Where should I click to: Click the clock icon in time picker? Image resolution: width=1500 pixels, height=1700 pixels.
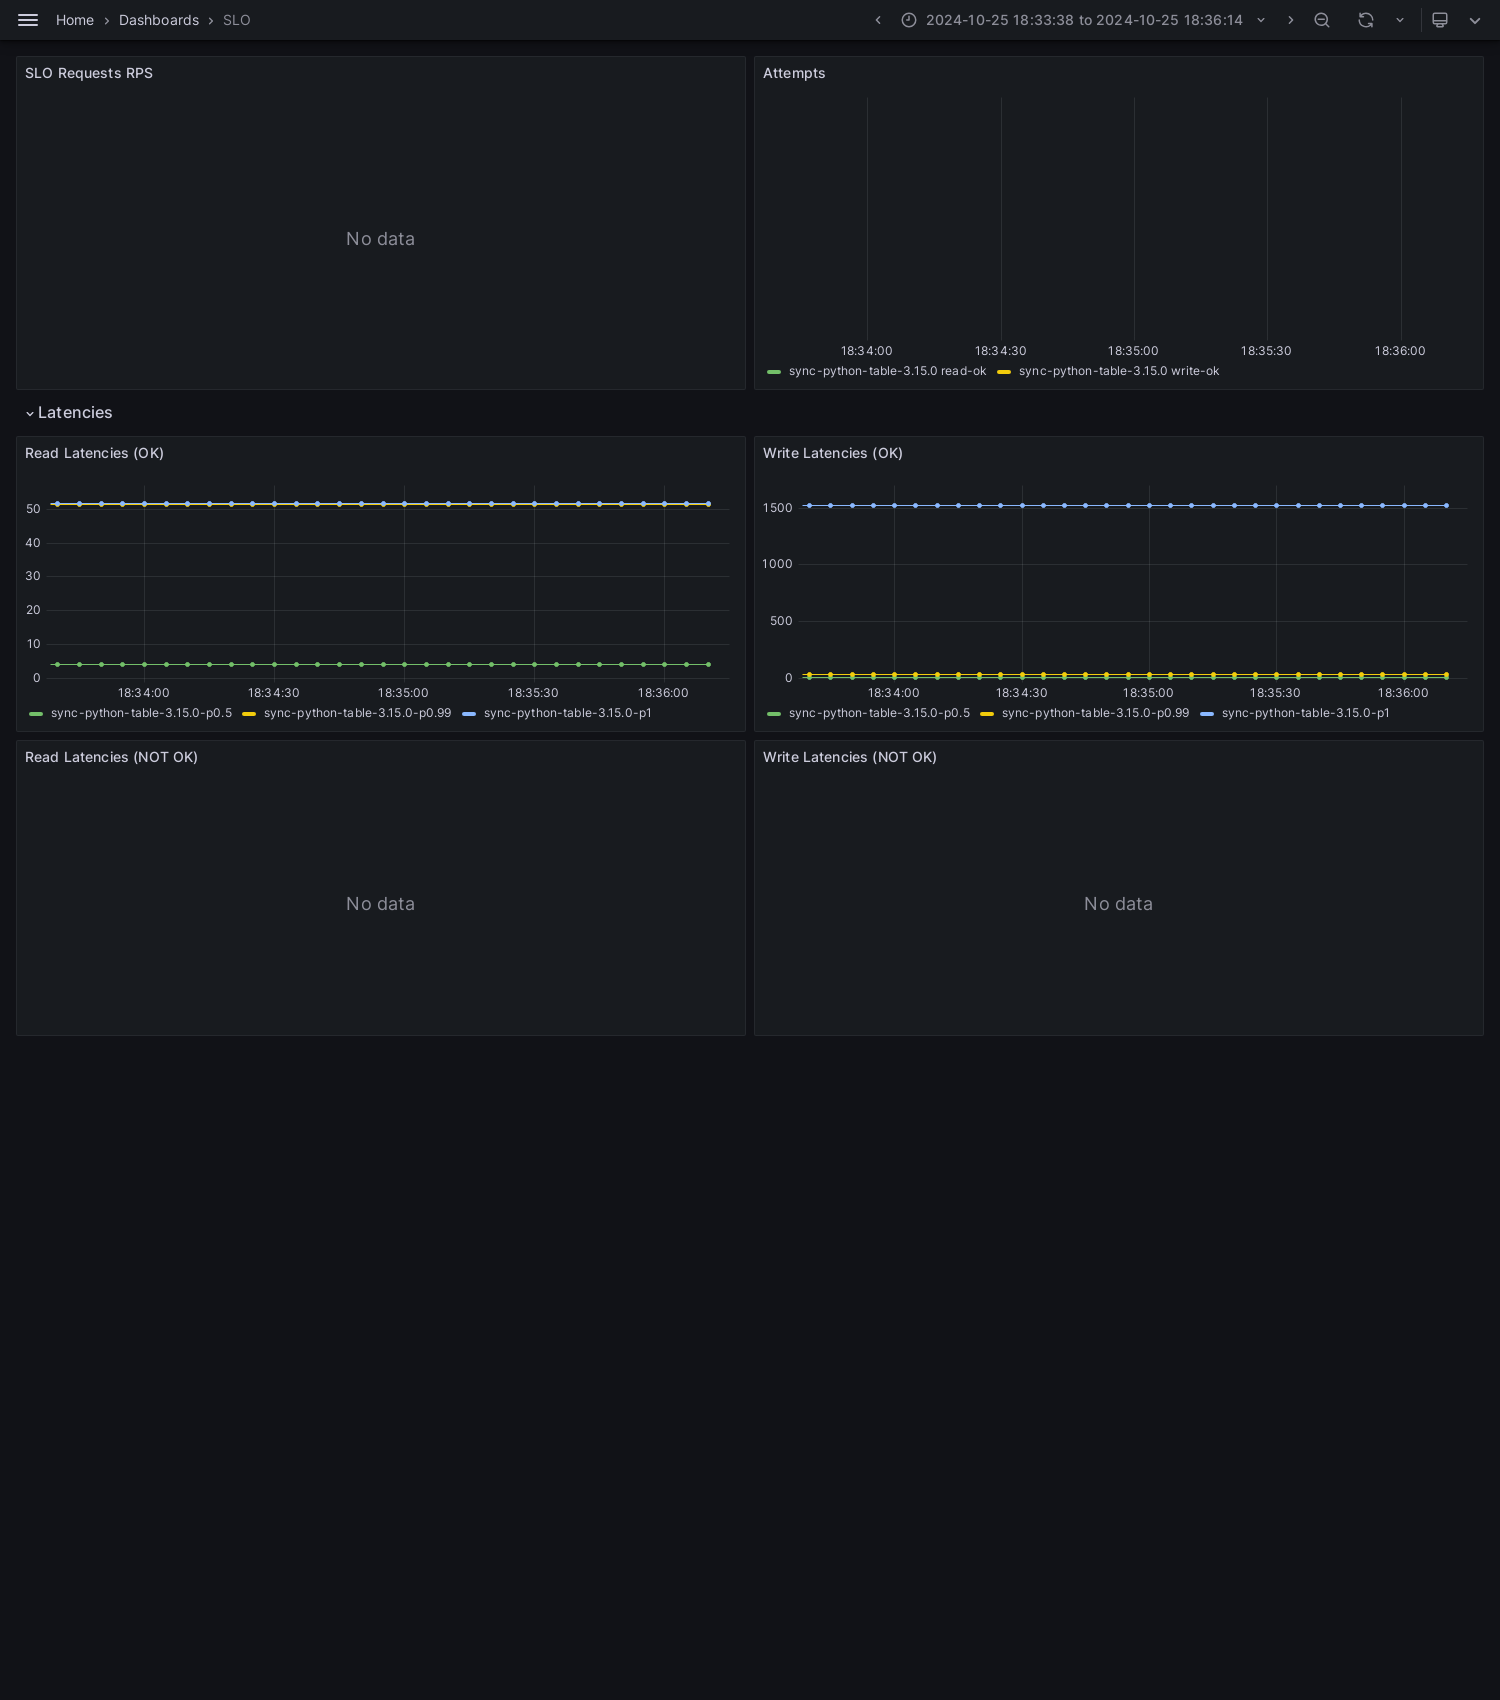pyautogui.click(x=909, y=20)
